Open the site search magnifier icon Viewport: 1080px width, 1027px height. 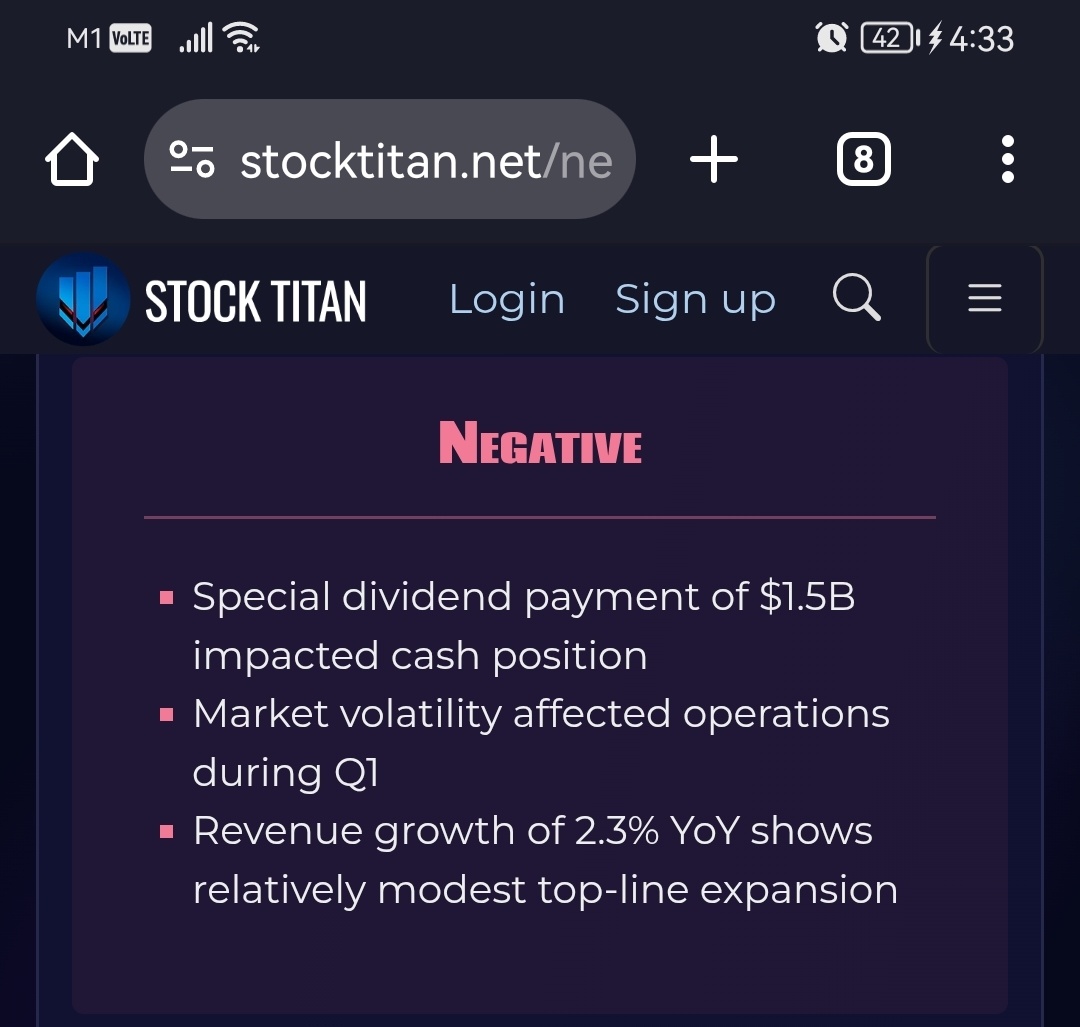tap(856, 298)
